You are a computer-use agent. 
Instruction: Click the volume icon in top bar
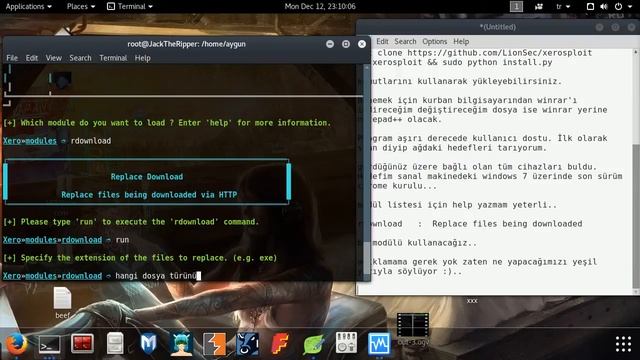pos(604,7)
